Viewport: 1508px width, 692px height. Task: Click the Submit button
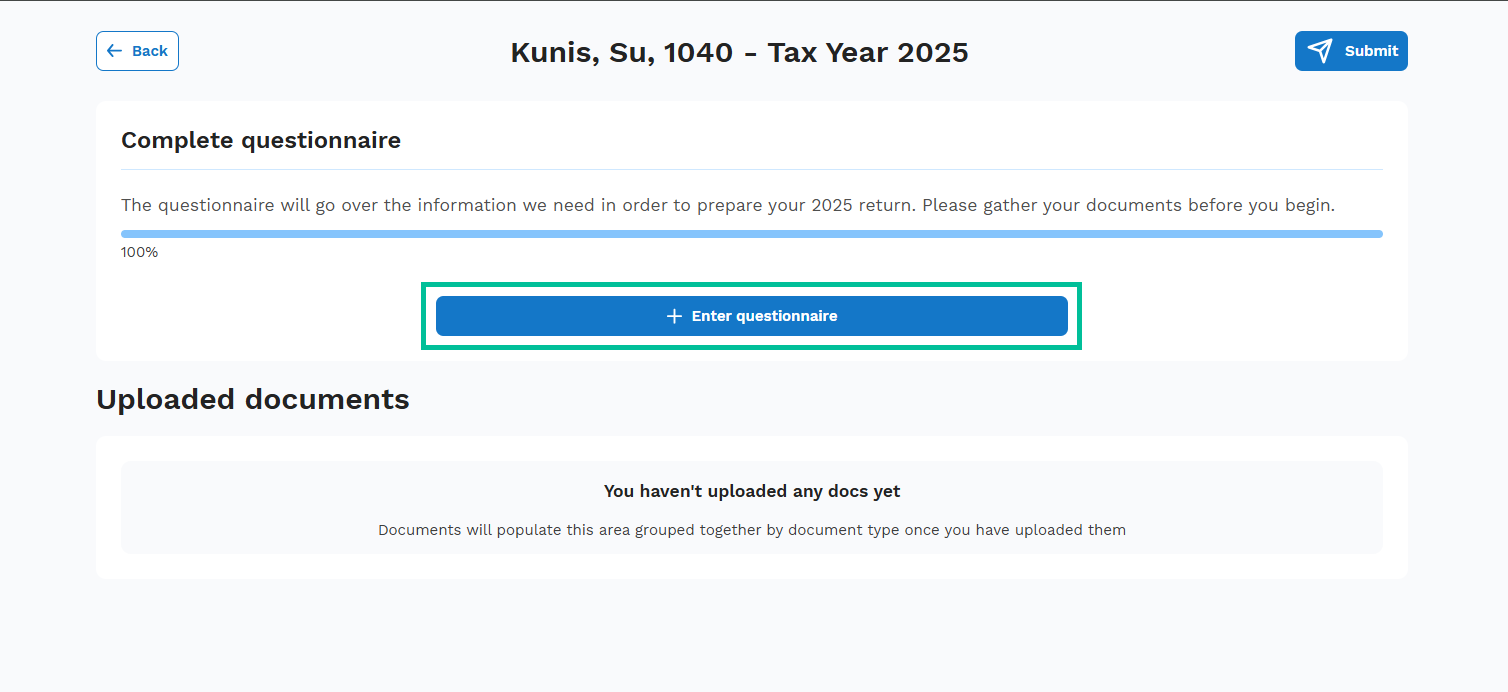pos(1351,50)
